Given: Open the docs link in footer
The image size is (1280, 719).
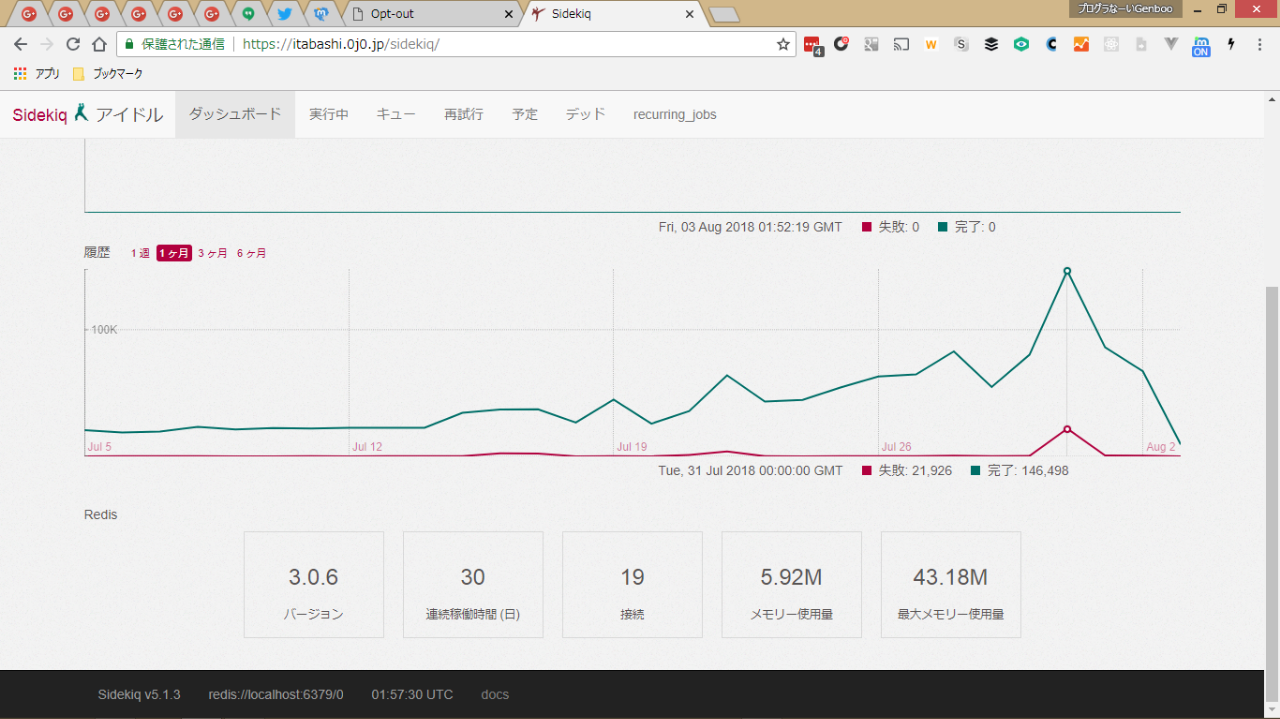Looking at the screenshot, I should click(x=494, y=694).
